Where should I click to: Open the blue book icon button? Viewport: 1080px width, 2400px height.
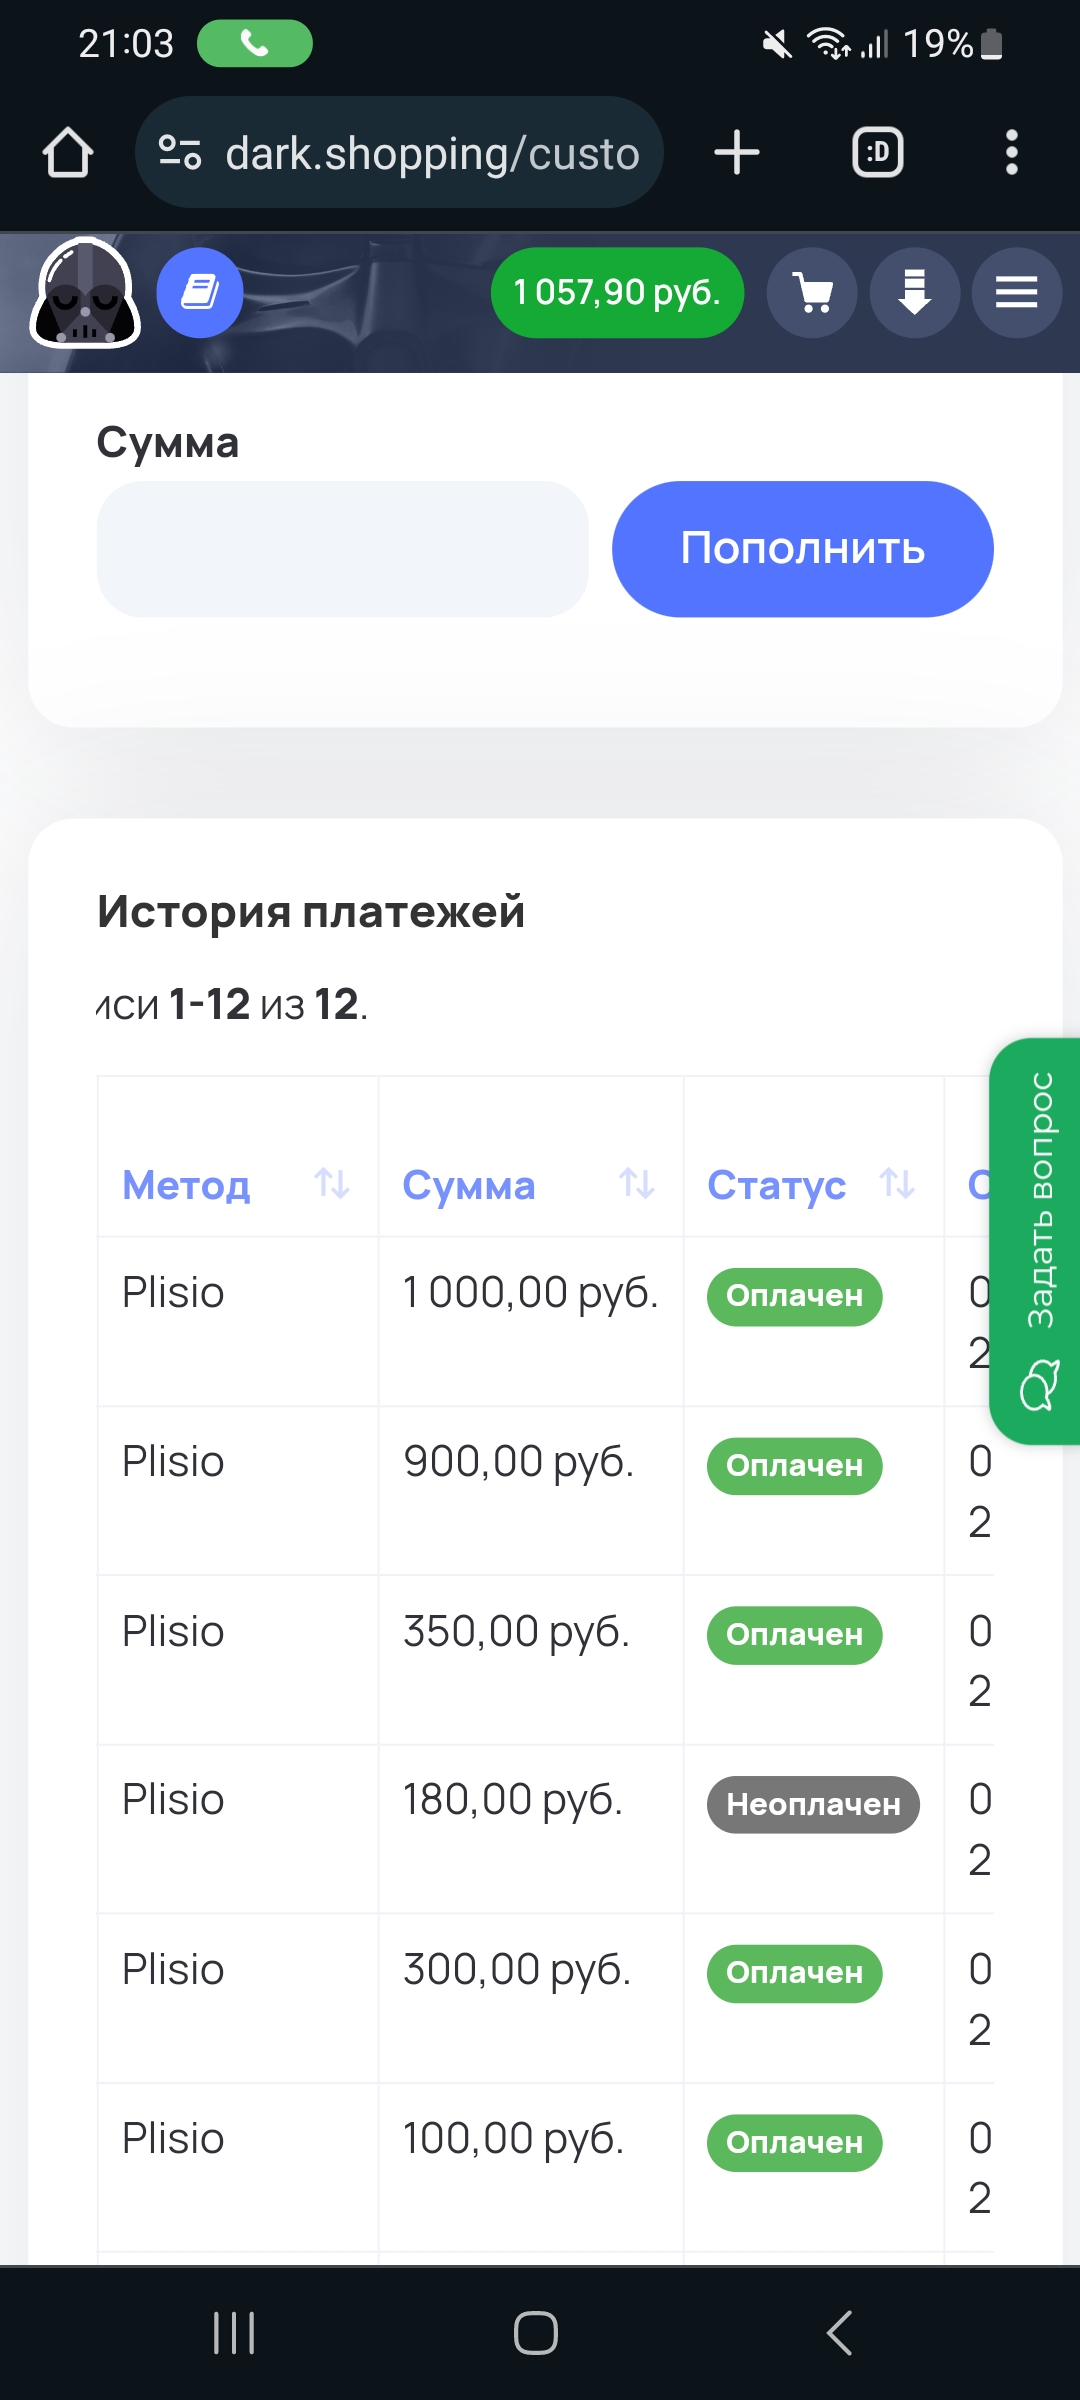coord(200,293)
